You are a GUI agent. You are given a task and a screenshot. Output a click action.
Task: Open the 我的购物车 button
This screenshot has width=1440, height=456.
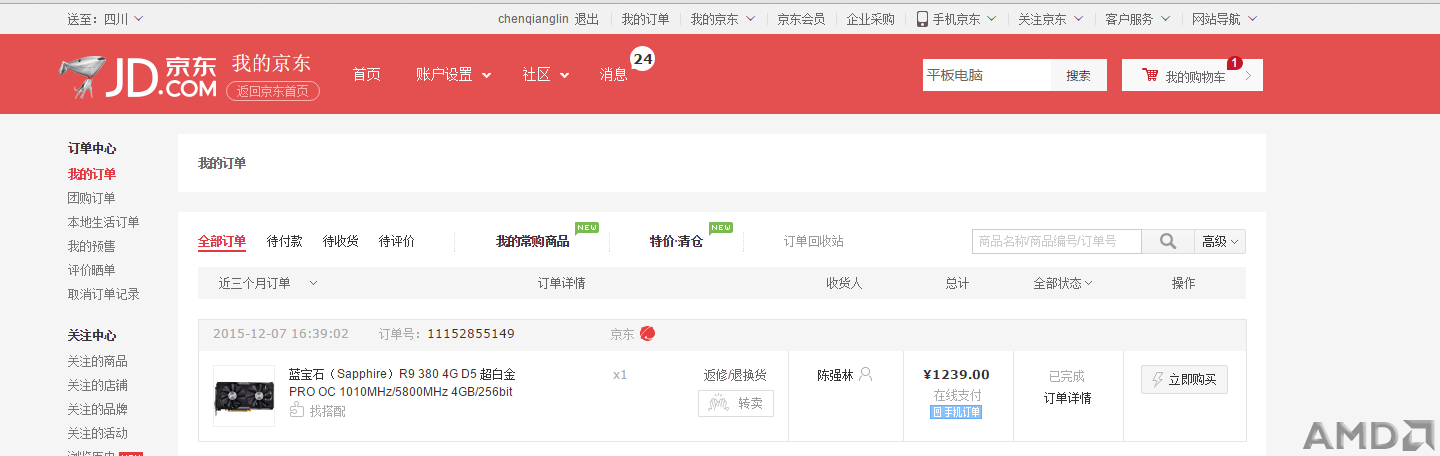pyautogui.click(x=1192, y=75)
